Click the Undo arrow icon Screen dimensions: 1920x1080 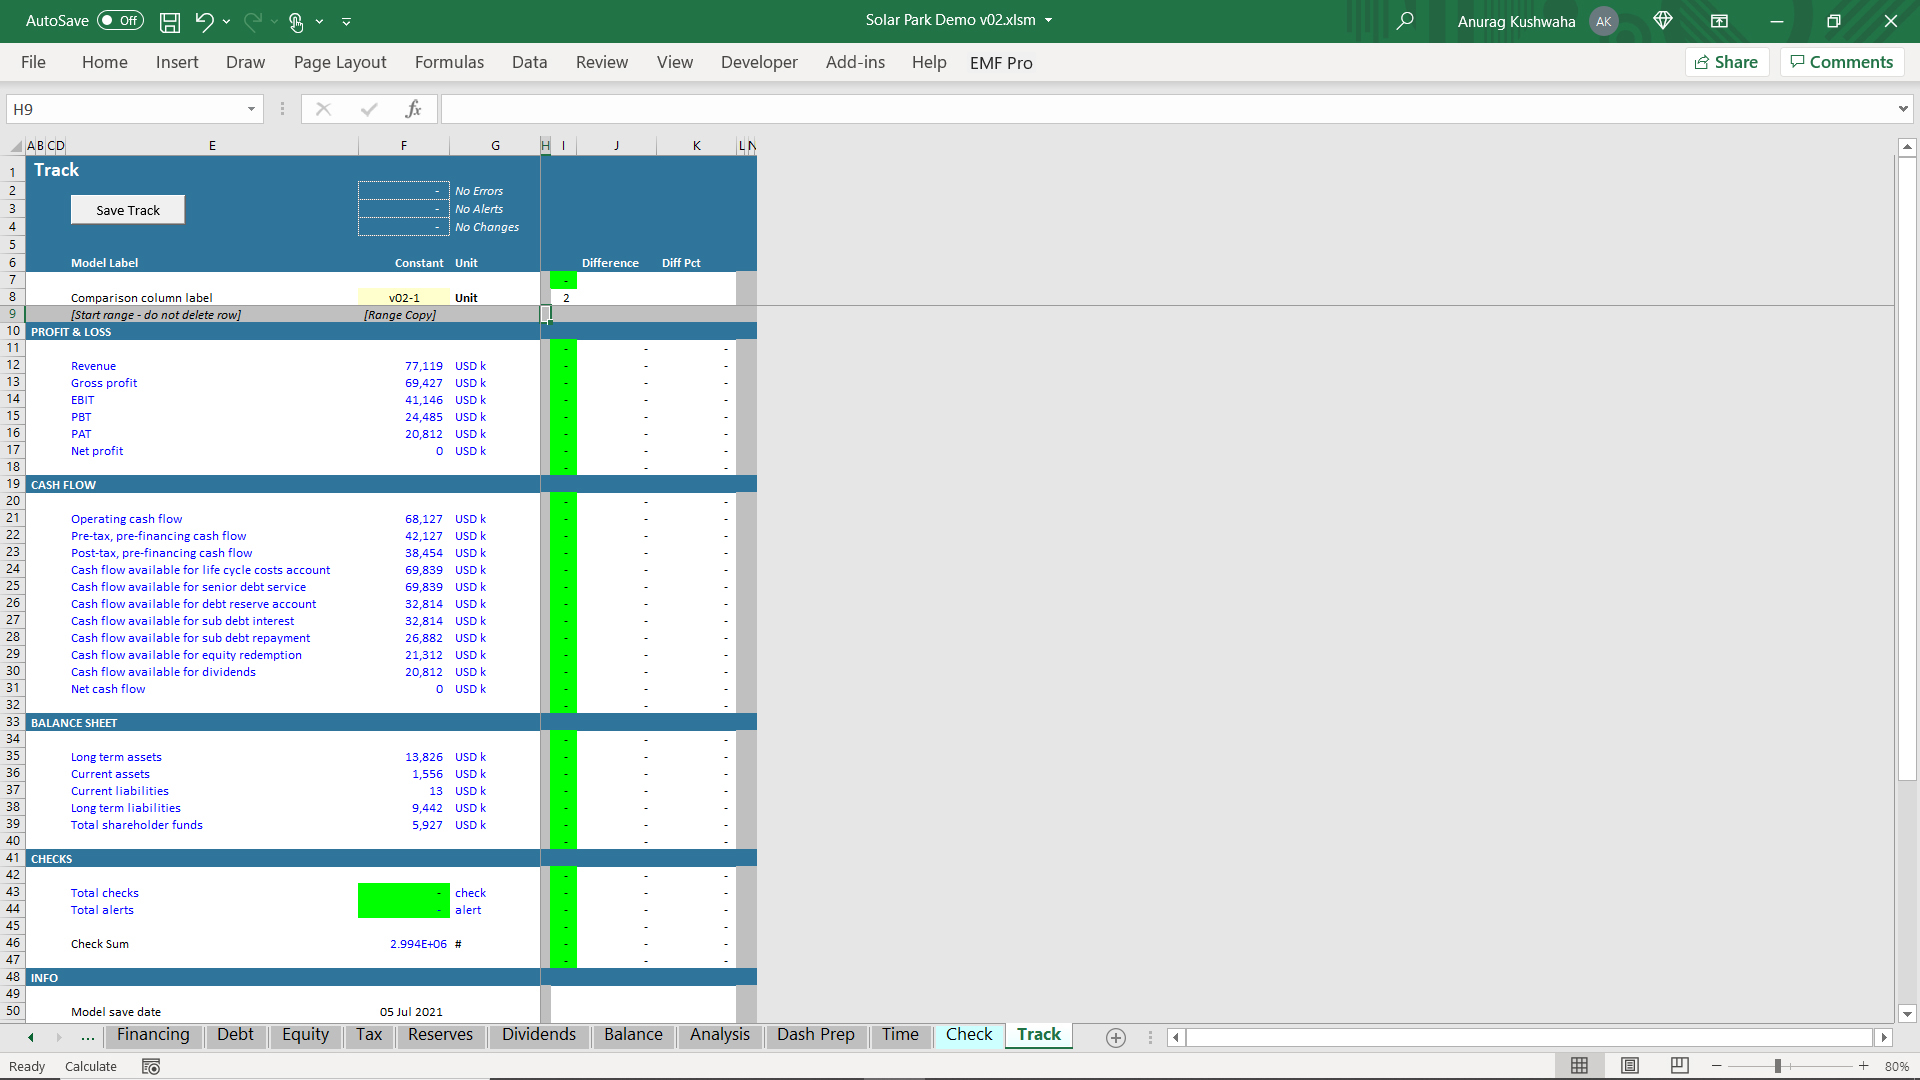point(204,21)
